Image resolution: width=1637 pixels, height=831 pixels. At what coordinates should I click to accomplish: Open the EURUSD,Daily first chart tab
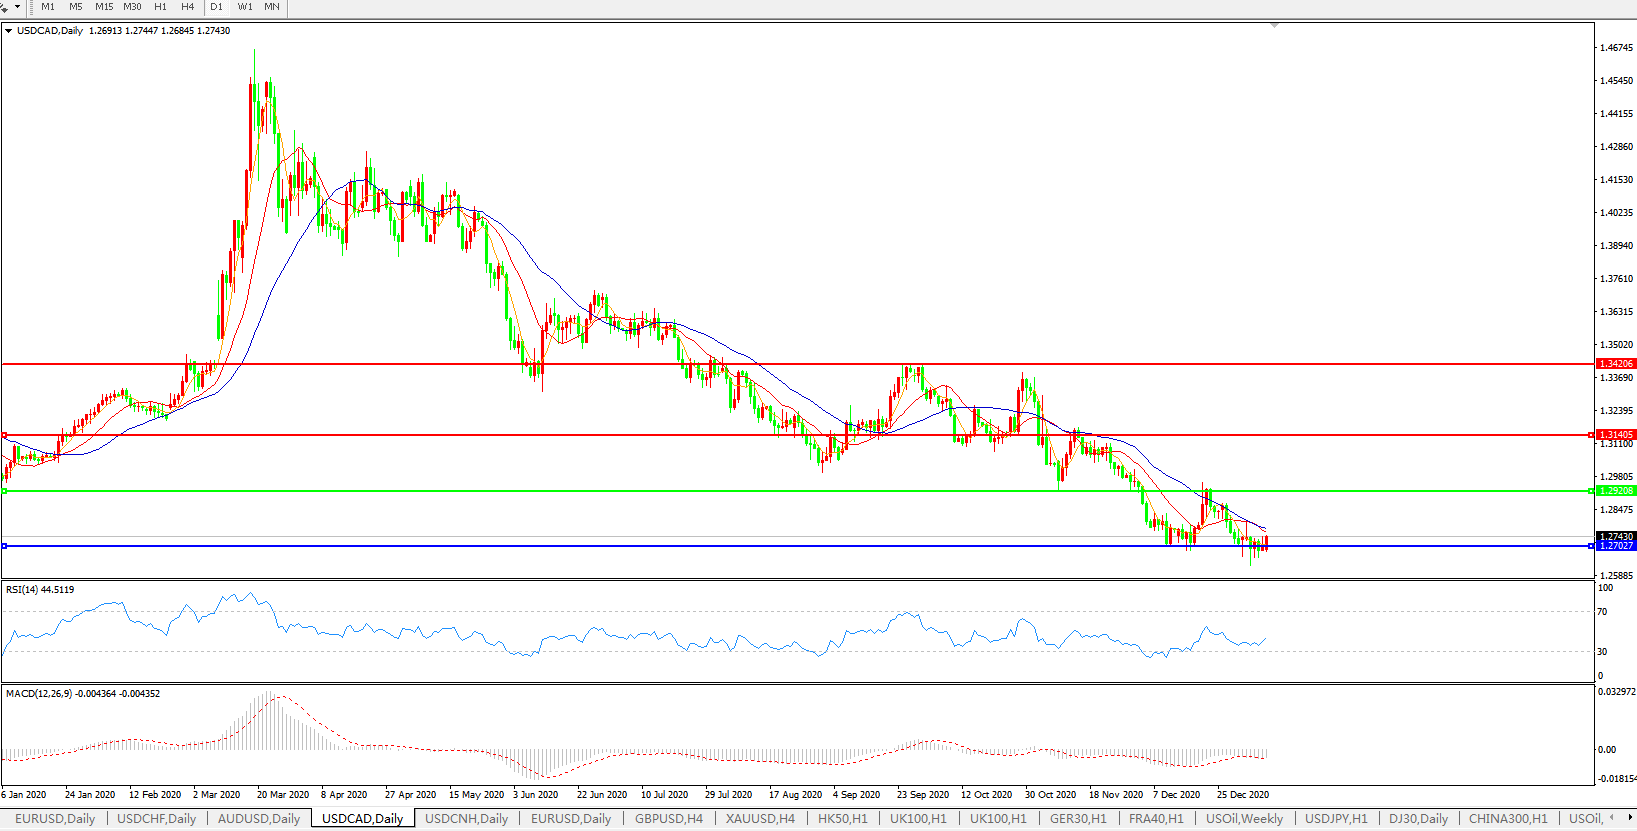pyautogui.click(x=55, y=818)
